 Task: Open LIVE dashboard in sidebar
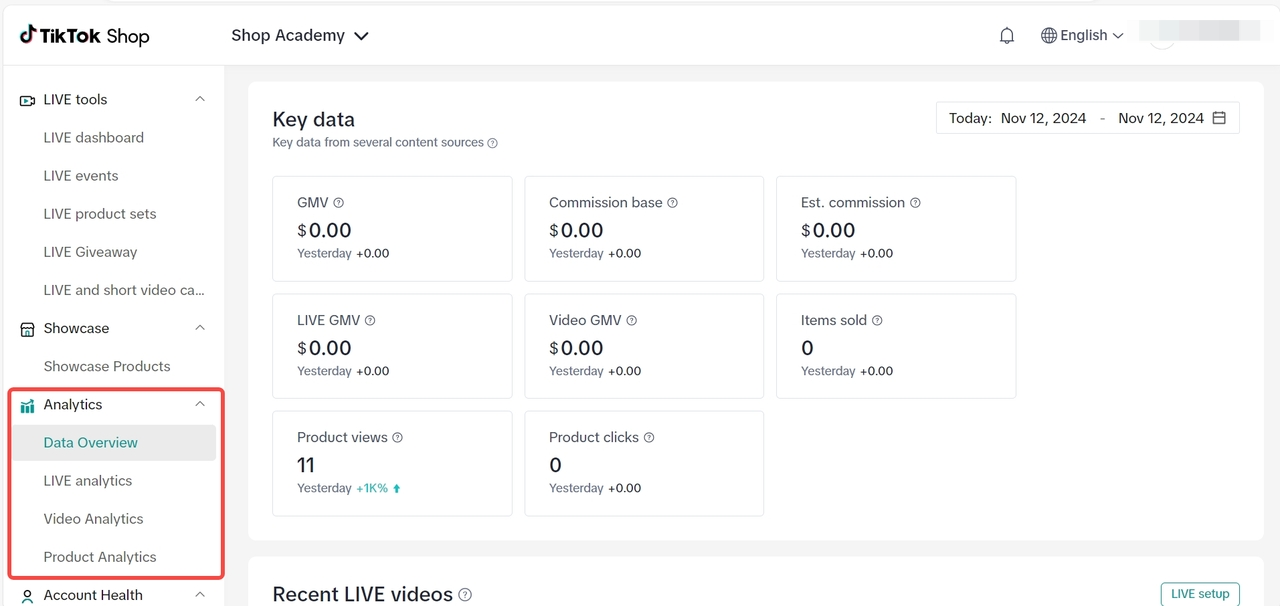(94, 138)
